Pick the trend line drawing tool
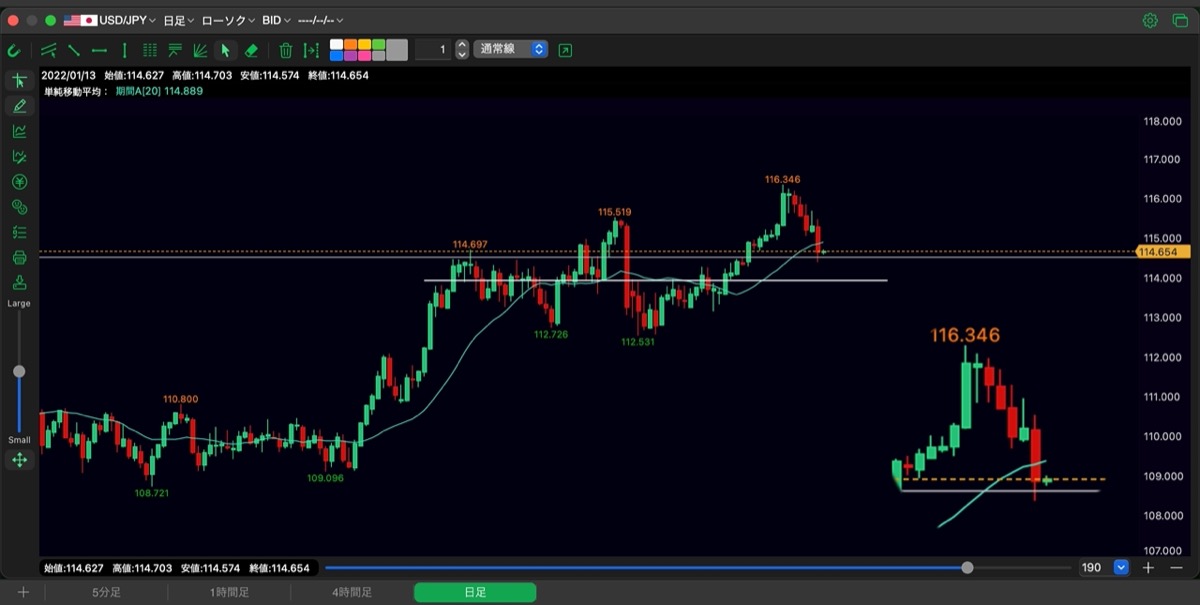 pyautogui.click(x=74, y=50)
